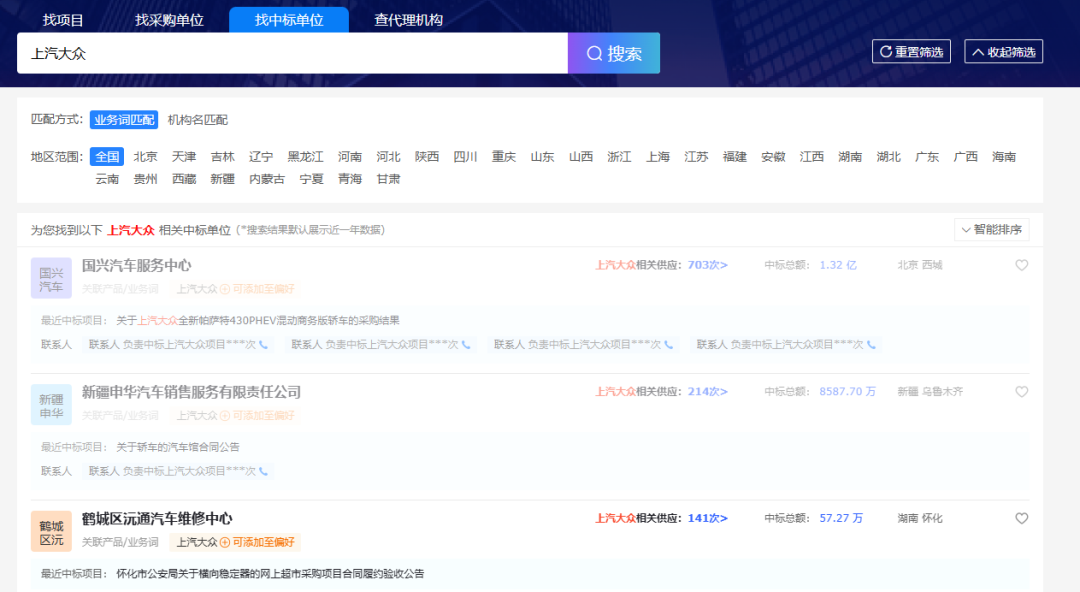
Task: Select the 找中标单位 tab
Action: (289, 20)
